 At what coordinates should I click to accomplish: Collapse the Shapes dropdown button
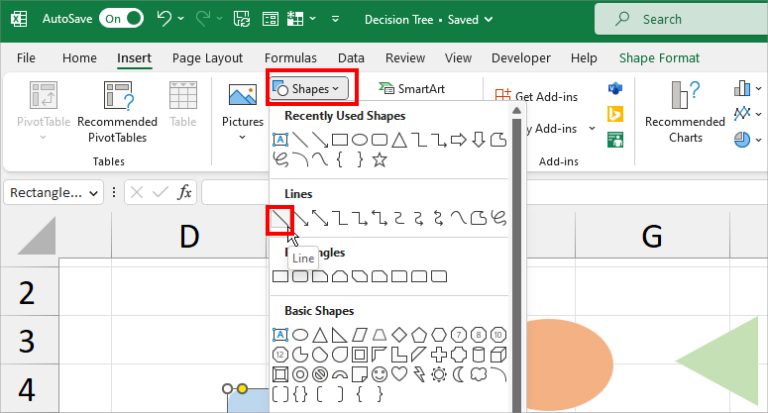click(x=309, y=89)
